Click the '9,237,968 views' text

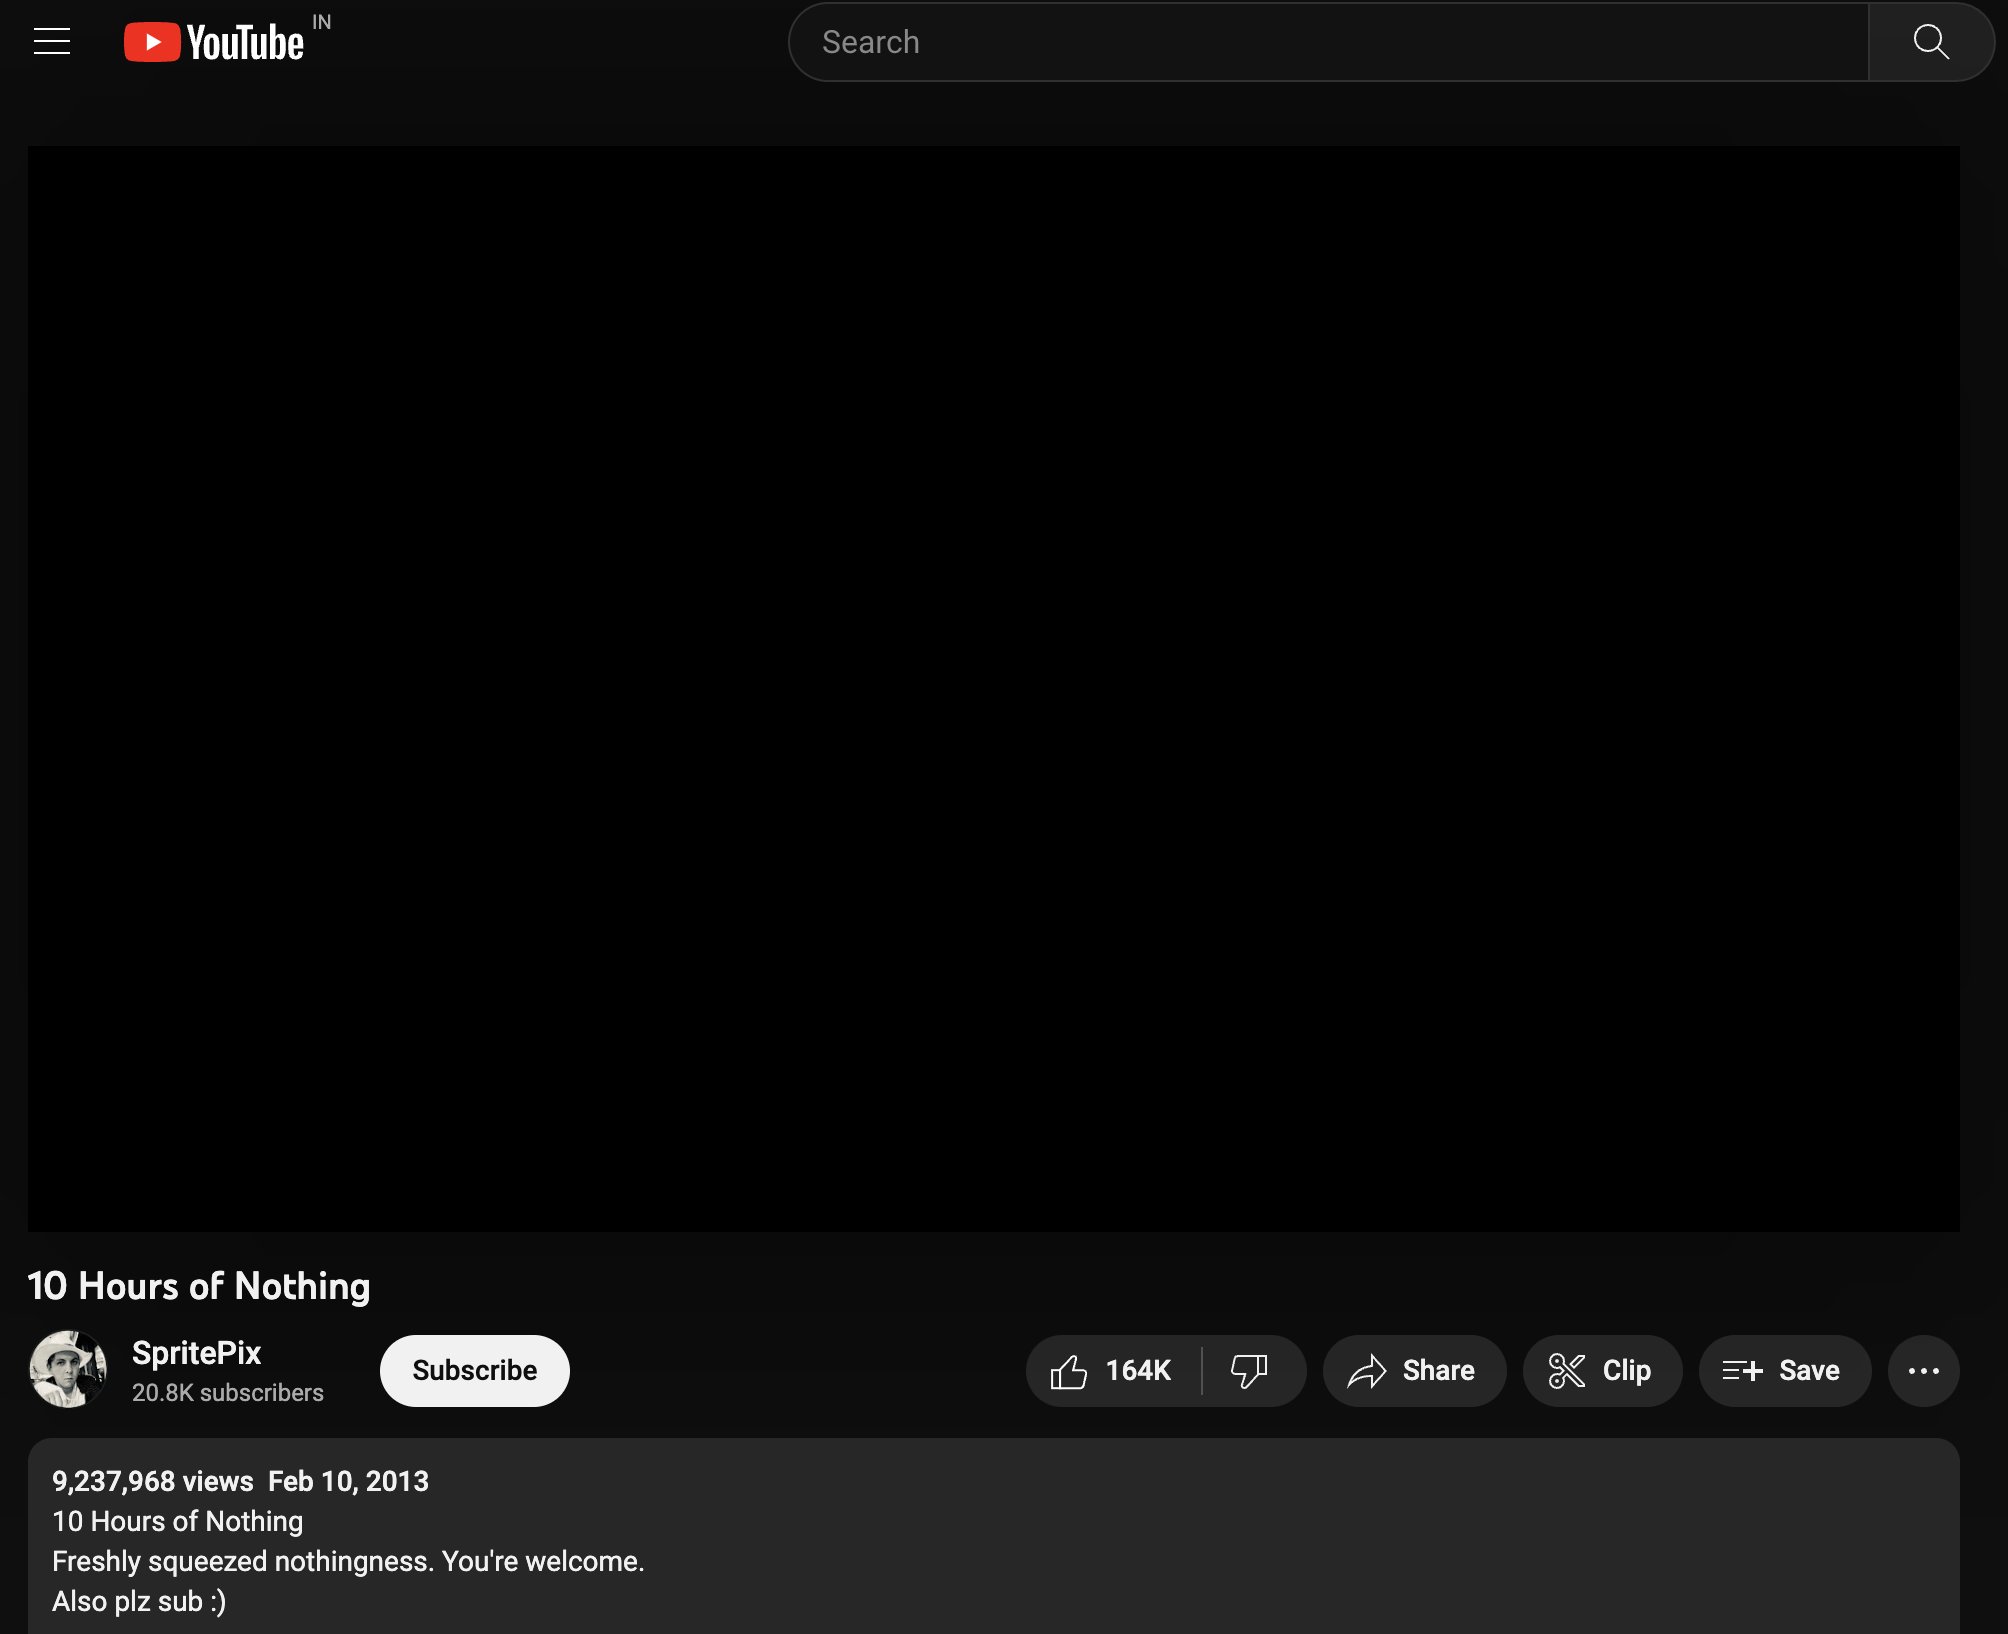click(x=153, y=1481)
